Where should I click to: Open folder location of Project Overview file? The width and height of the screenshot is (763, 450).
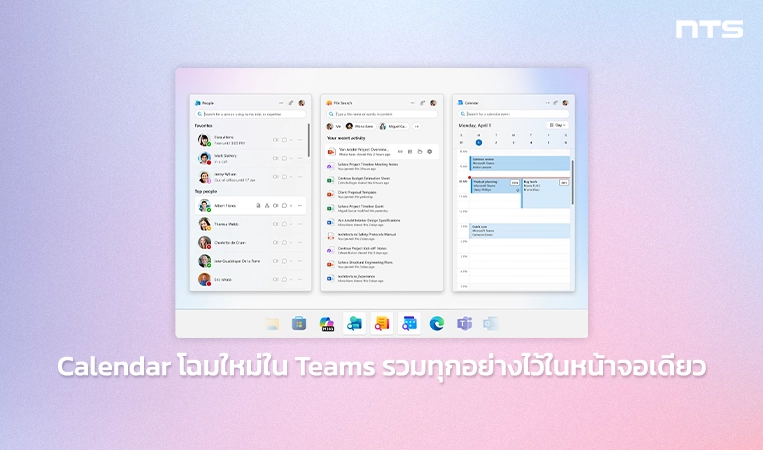419,152
